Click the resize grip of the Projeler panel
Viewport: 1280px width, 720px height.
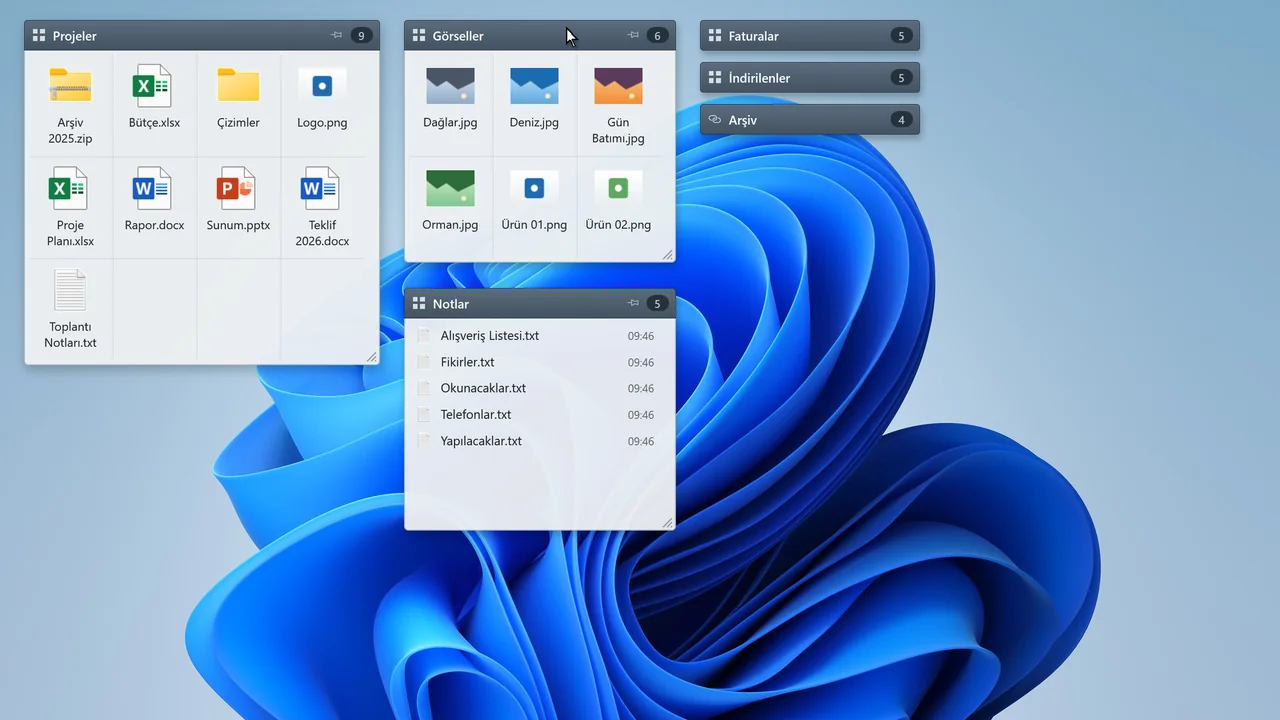coord(372,357)
